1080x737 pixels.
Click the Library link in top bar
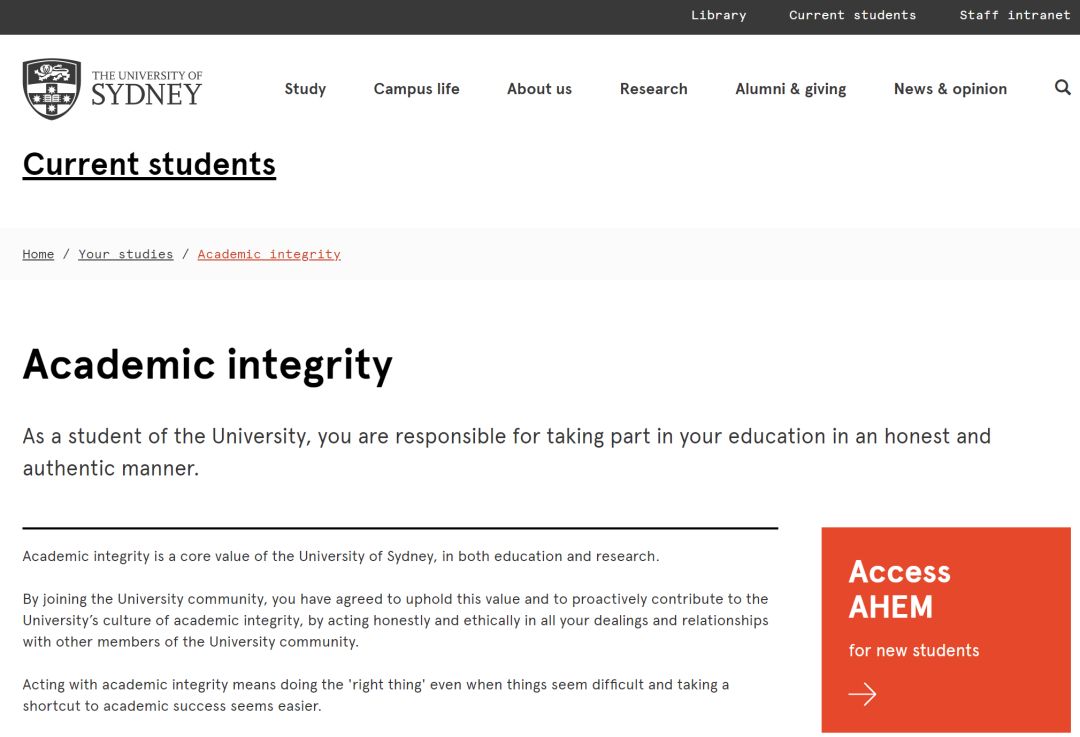tap(718, 15)
